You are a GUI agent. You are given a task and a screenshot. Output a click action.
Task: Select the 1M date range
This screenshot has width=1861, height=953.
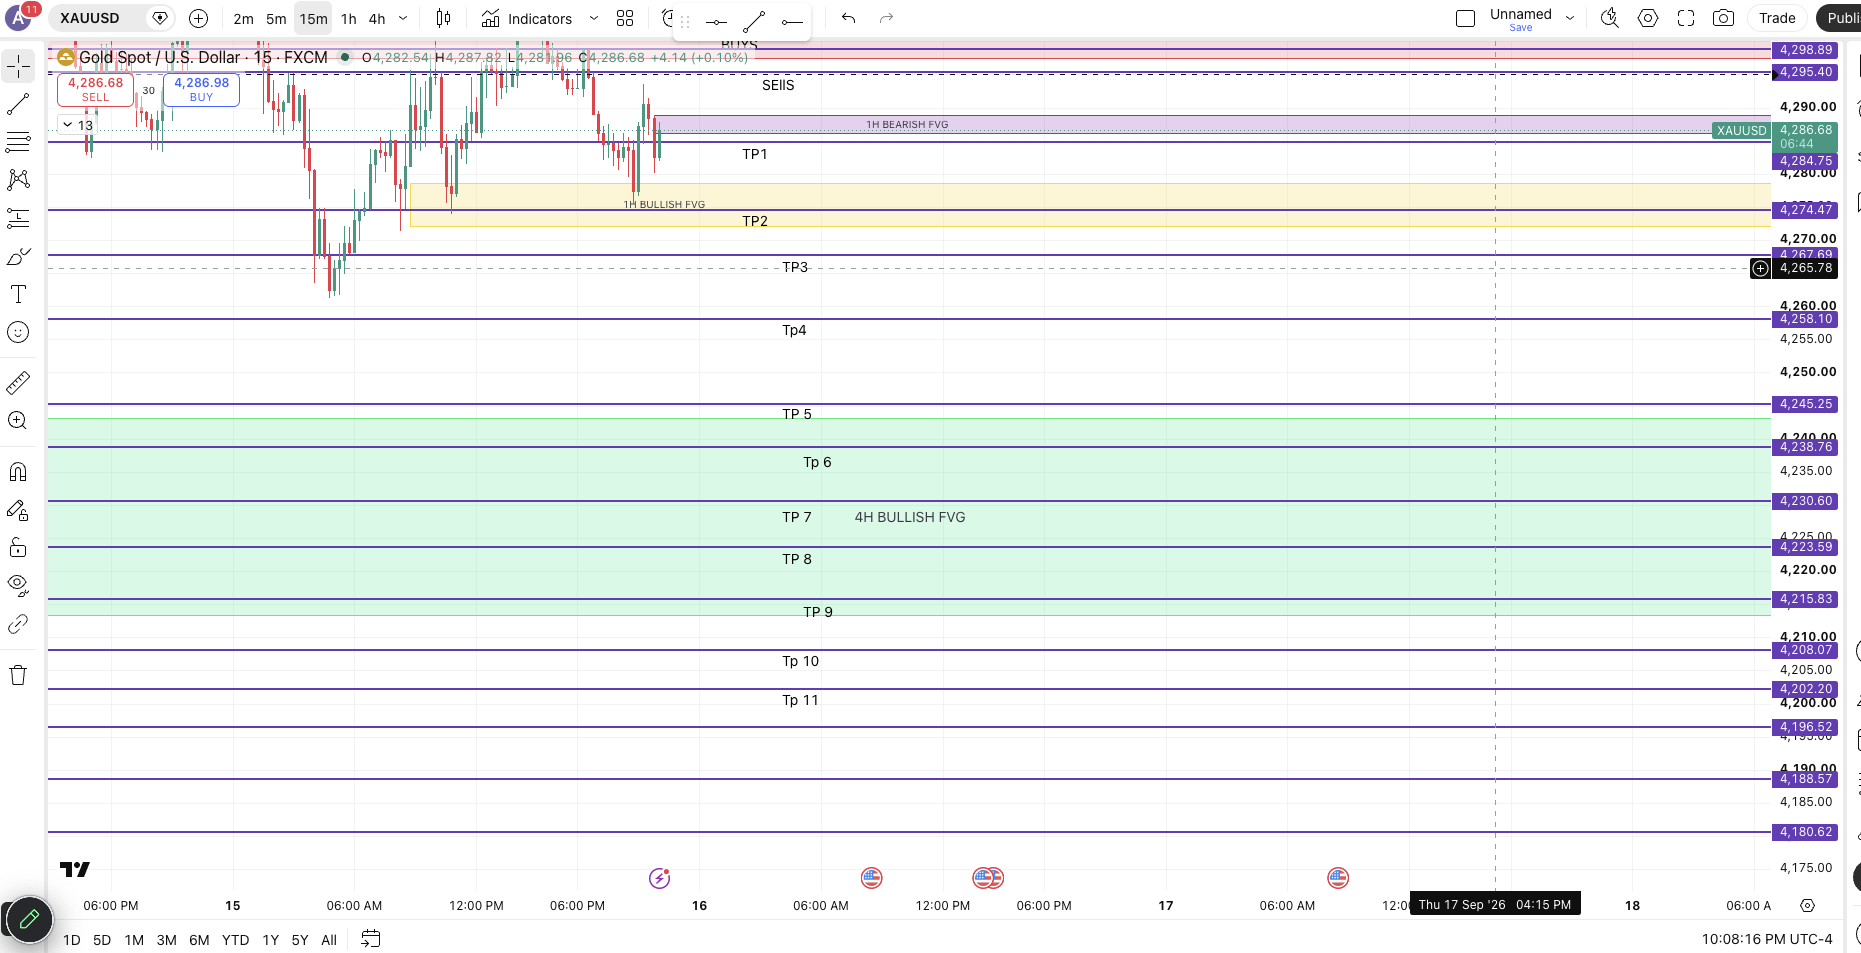pyautogui.click(x=134, y=940)
